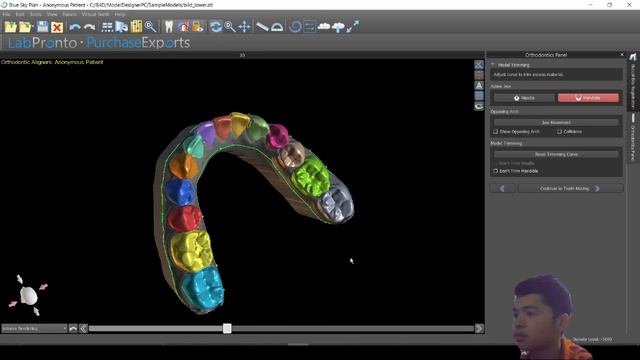Select Maxilla as the active jaw
The height and width of the screenshot is (360, 640).
(524, 98)
